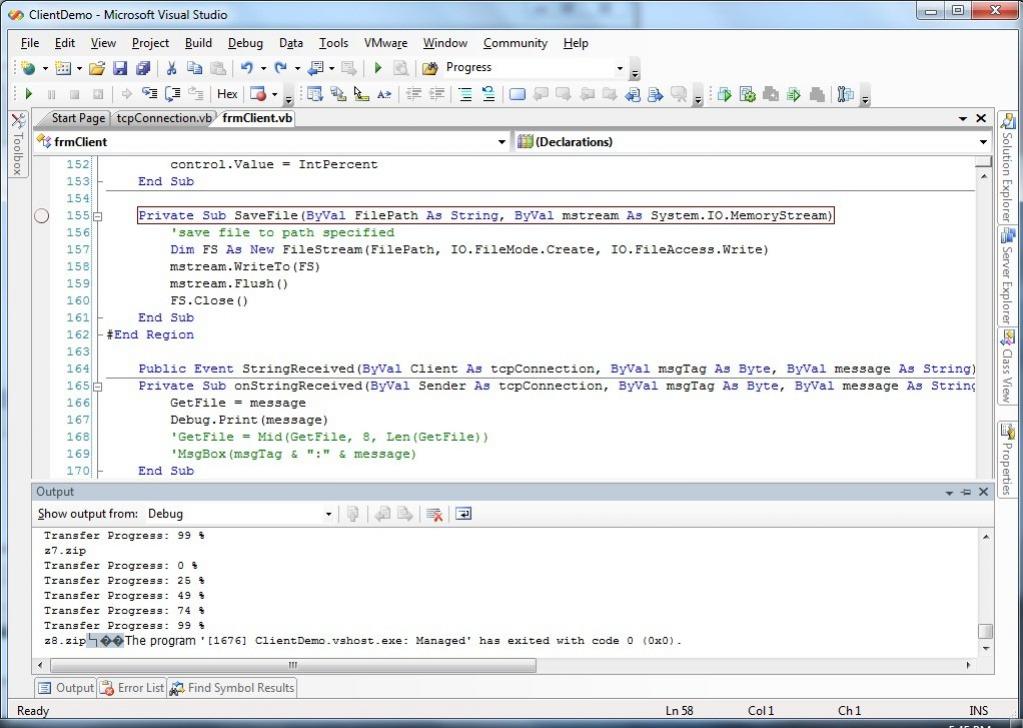1023x728 pixels.
Task: Click the Step Into icon
Action: point(149,94)
